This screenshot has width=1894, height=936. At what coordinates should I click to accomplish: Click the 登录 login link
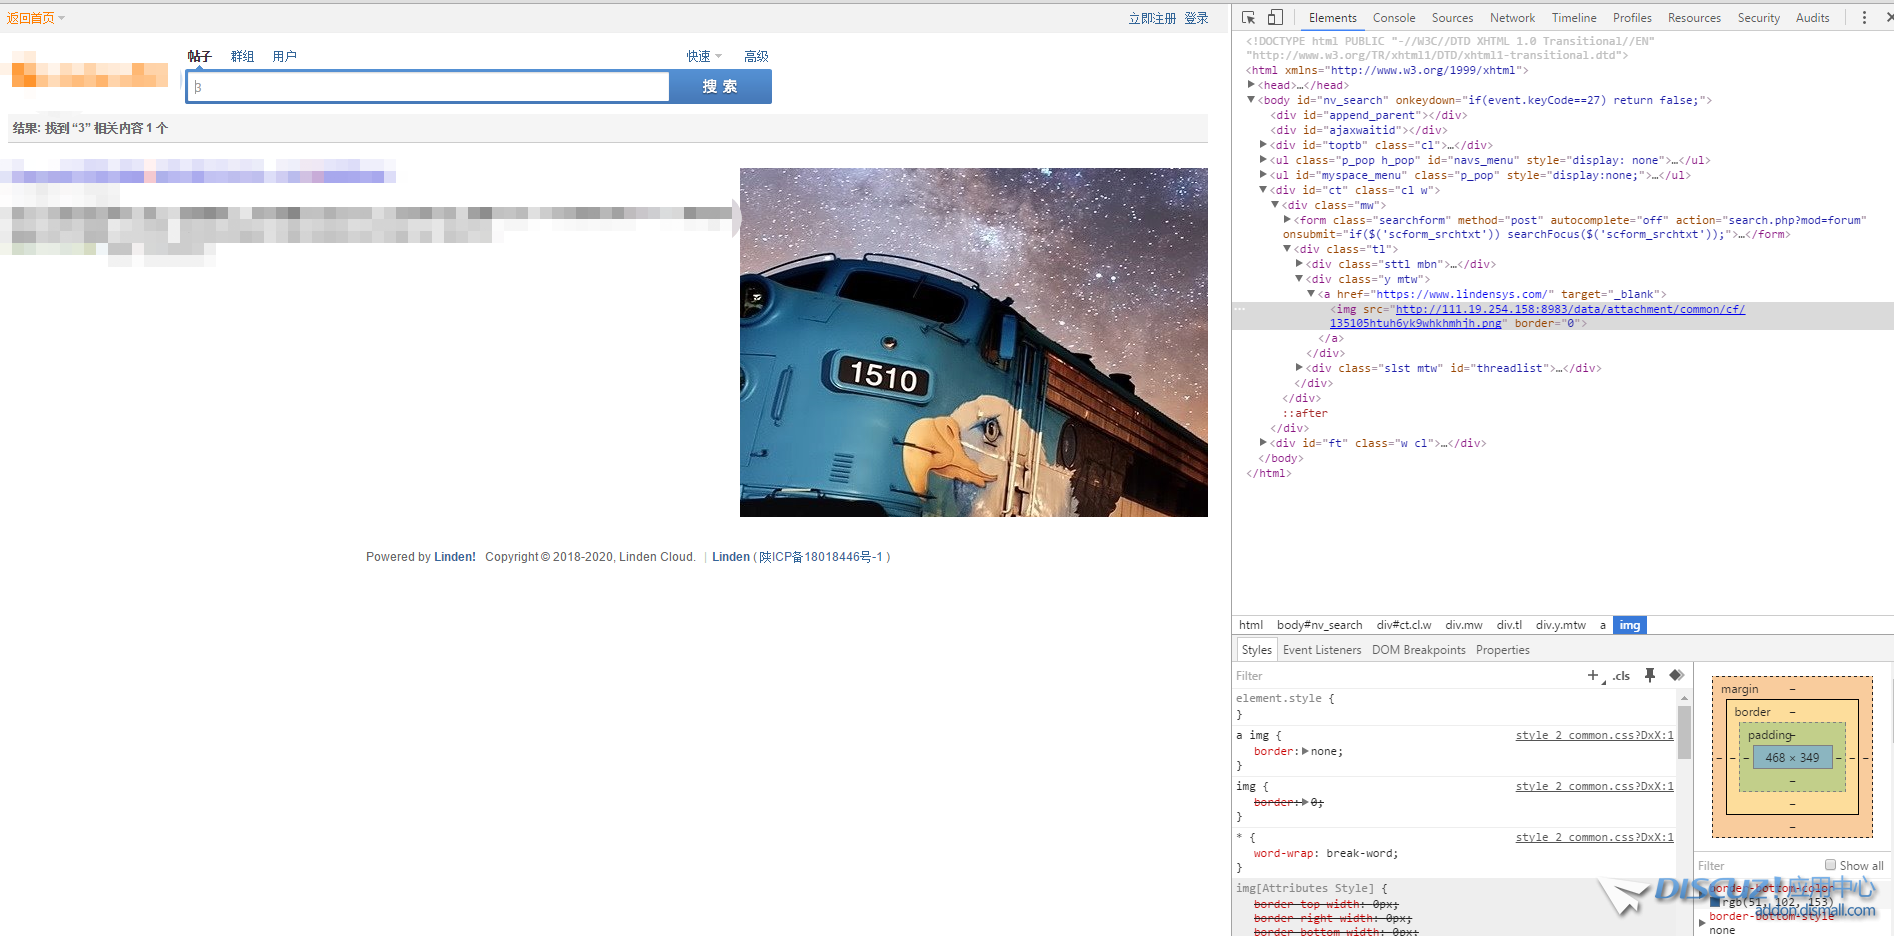[x=1196, y=18]
